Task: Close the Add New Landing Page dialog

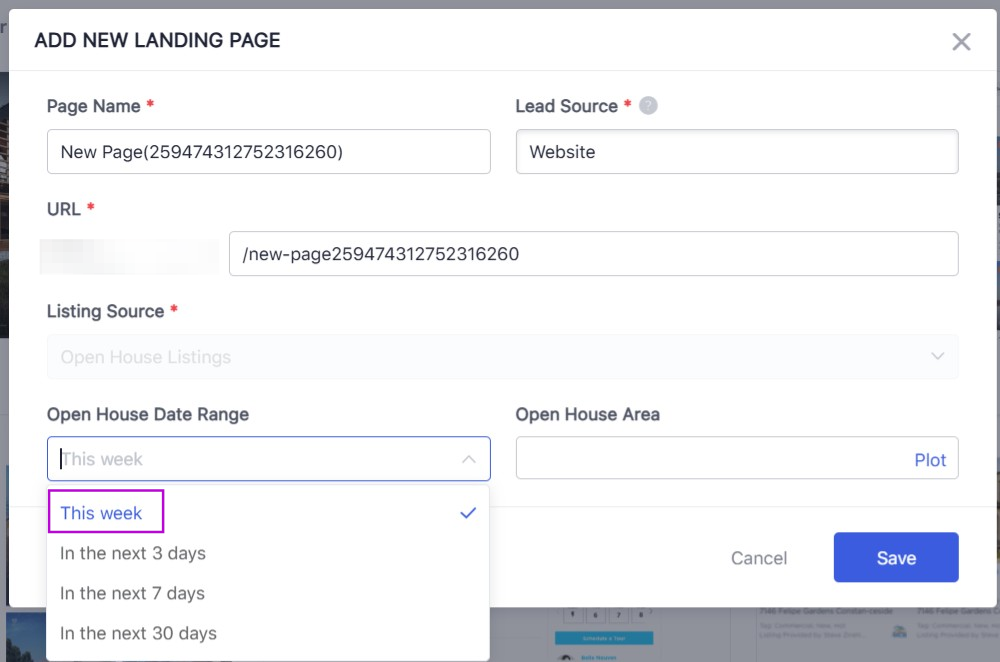Action: (x=961, y=41)
